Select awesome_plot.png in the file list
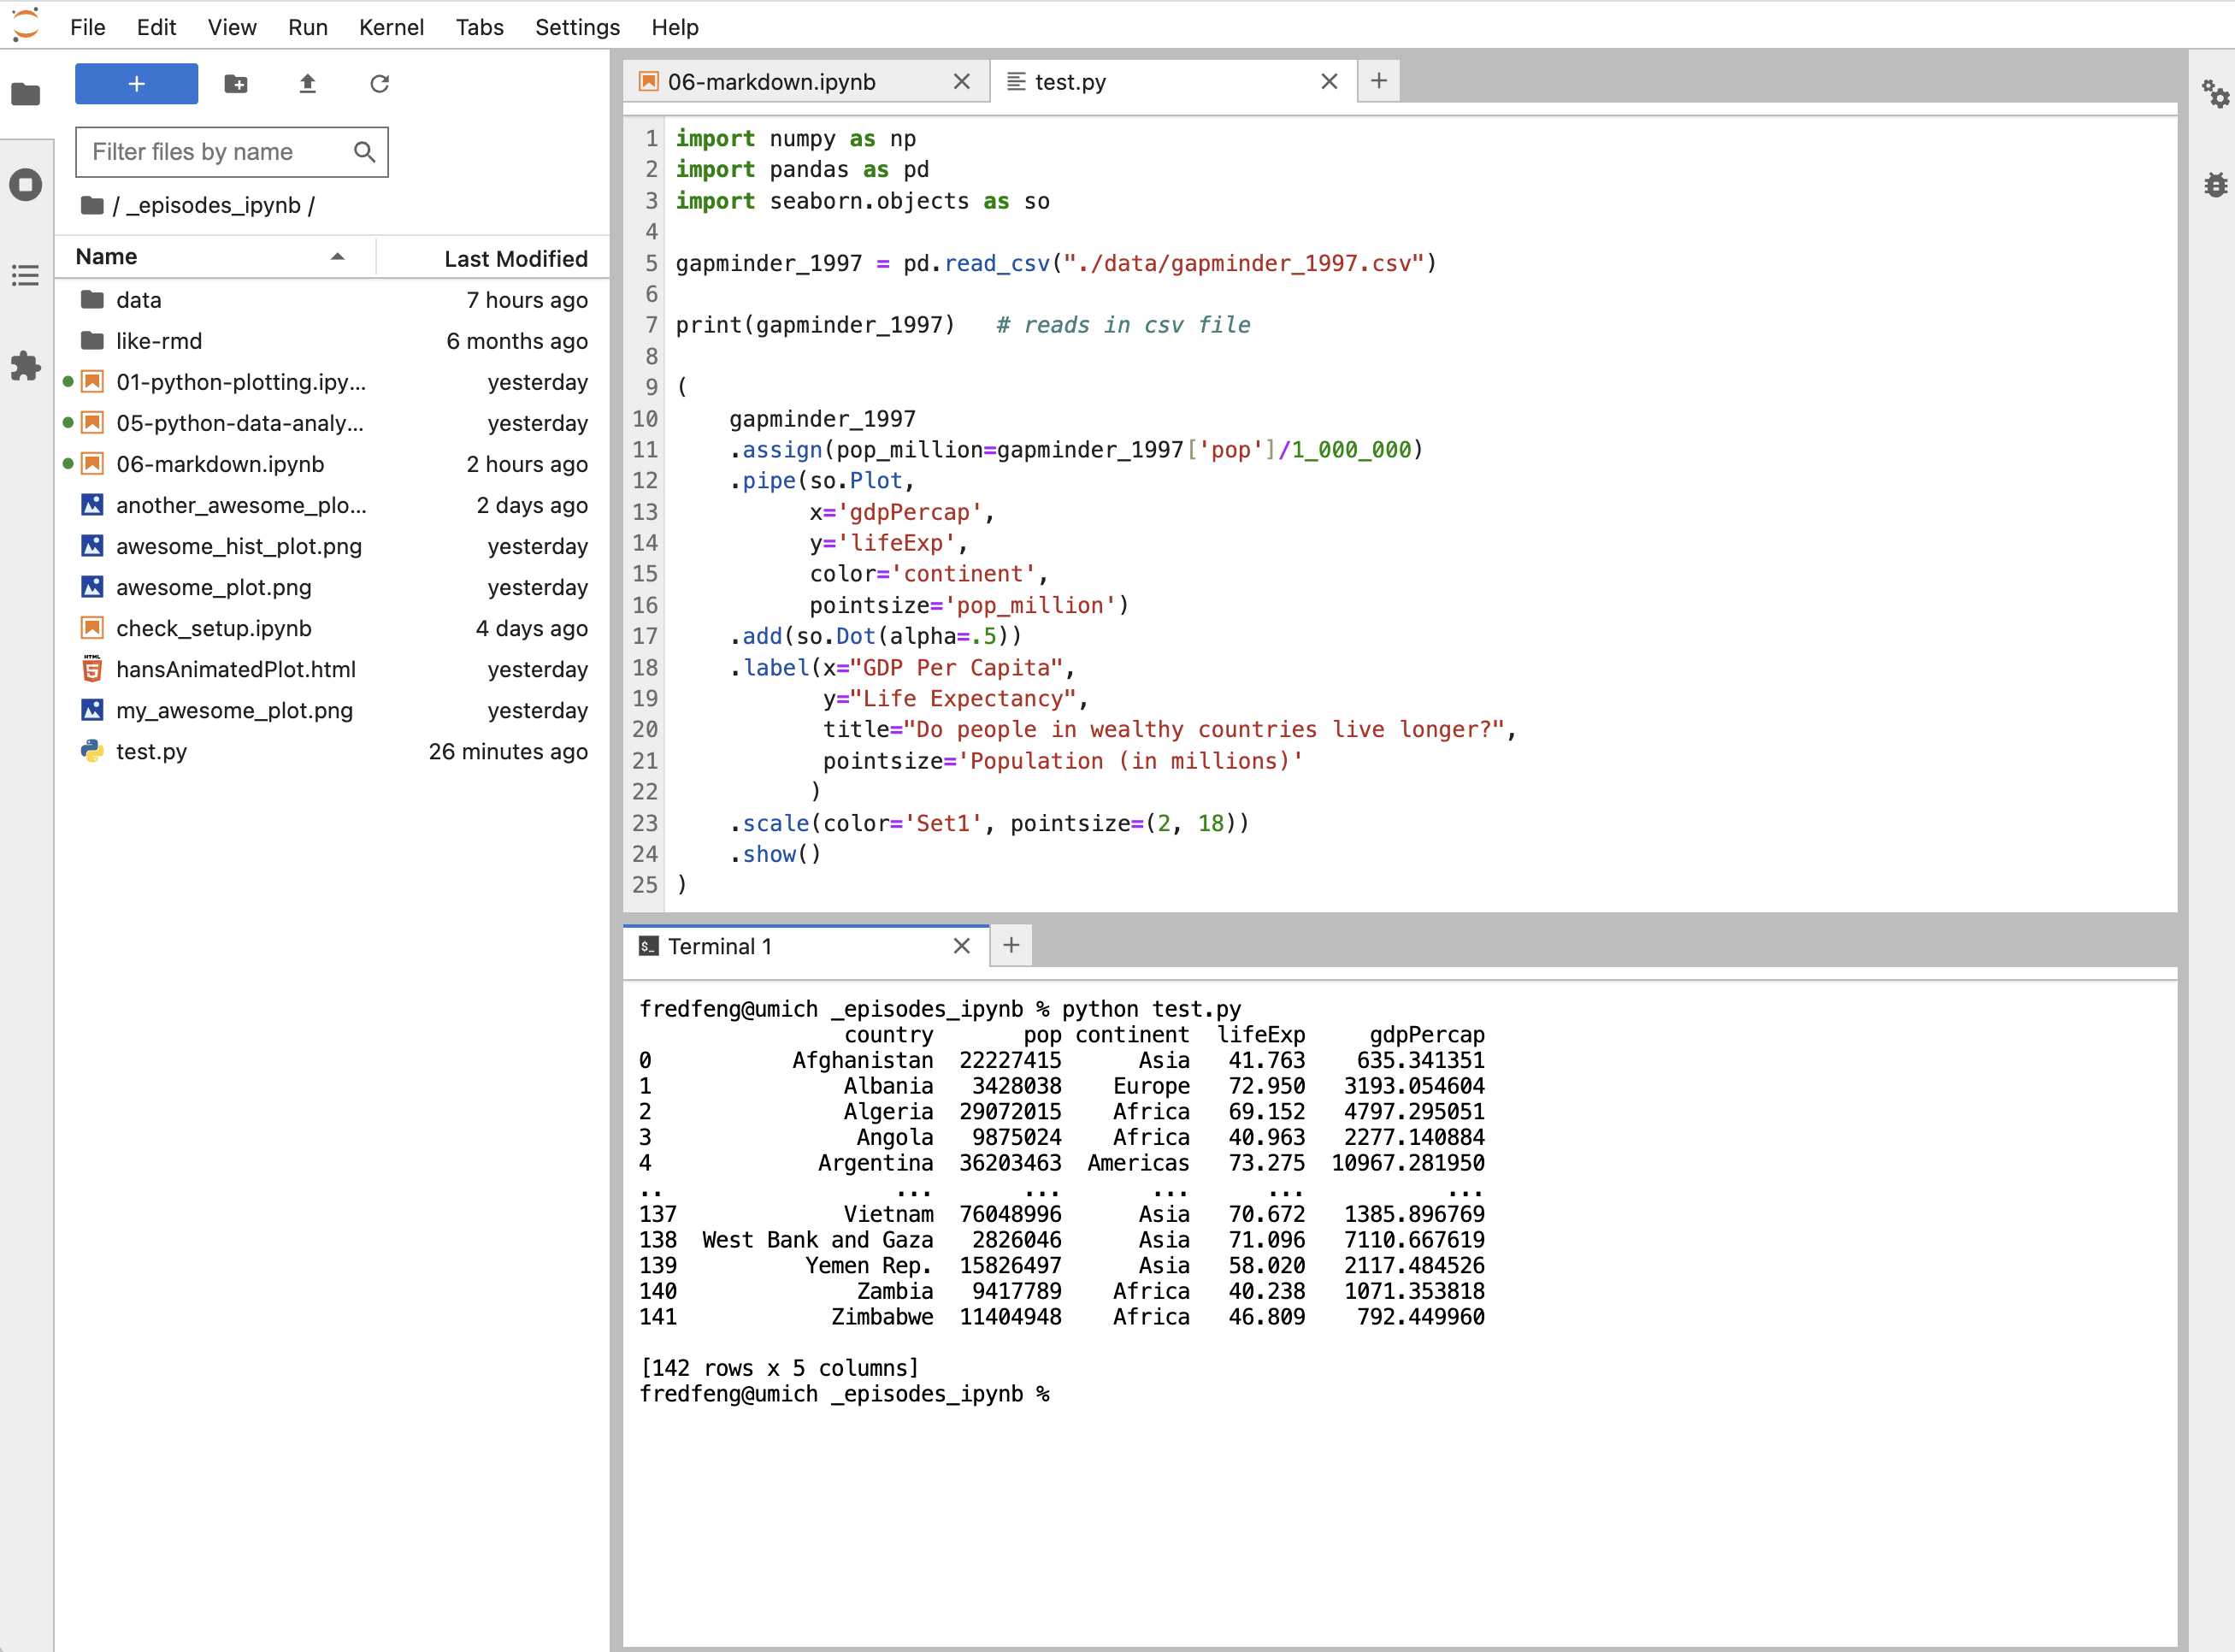This screenshot has height=1652, width=2235. 332,587
